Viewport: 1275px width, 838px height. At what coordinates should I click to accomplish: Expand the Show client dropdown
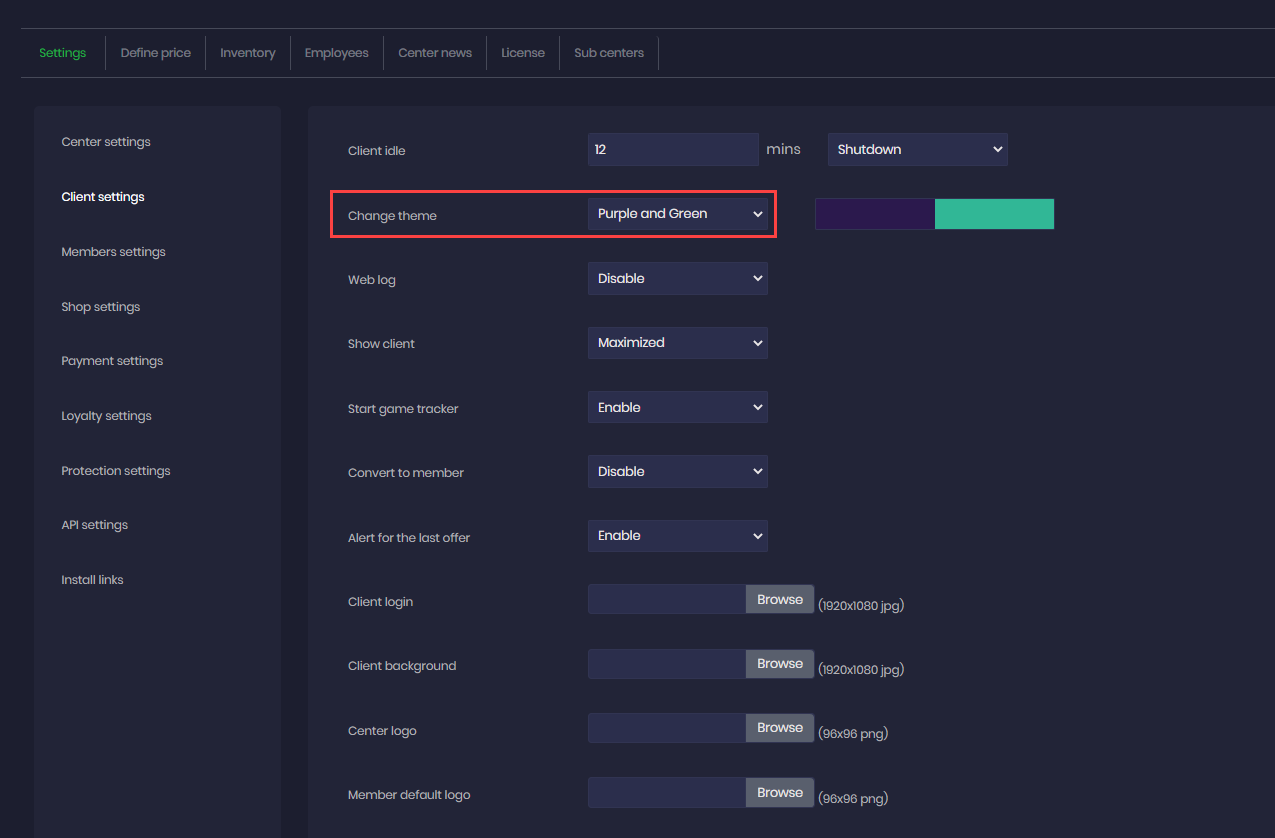(677, 342)
